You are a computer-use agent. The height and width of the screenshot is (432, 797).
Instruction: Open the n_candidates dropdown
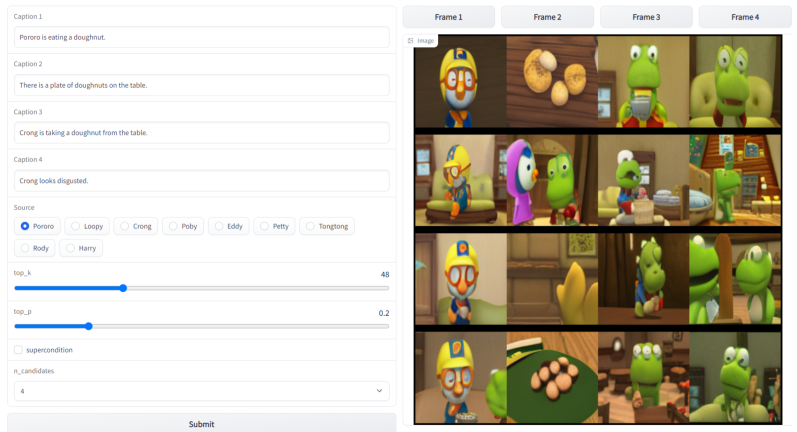(x=202, y=391)
